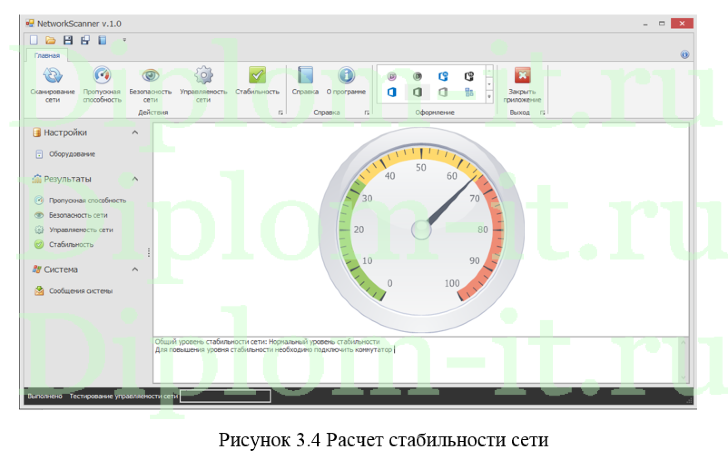728x460 pixels.
Task: Minimize the NetworkScanner window
Action: click(645, 24)
